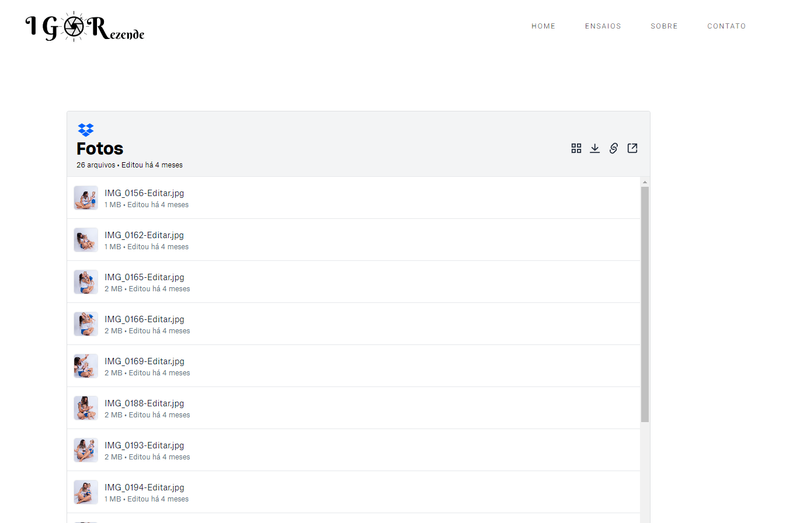Select file IMG_0188-Editar.jpg
Screen dimensions: 800x523
(144, 403)
